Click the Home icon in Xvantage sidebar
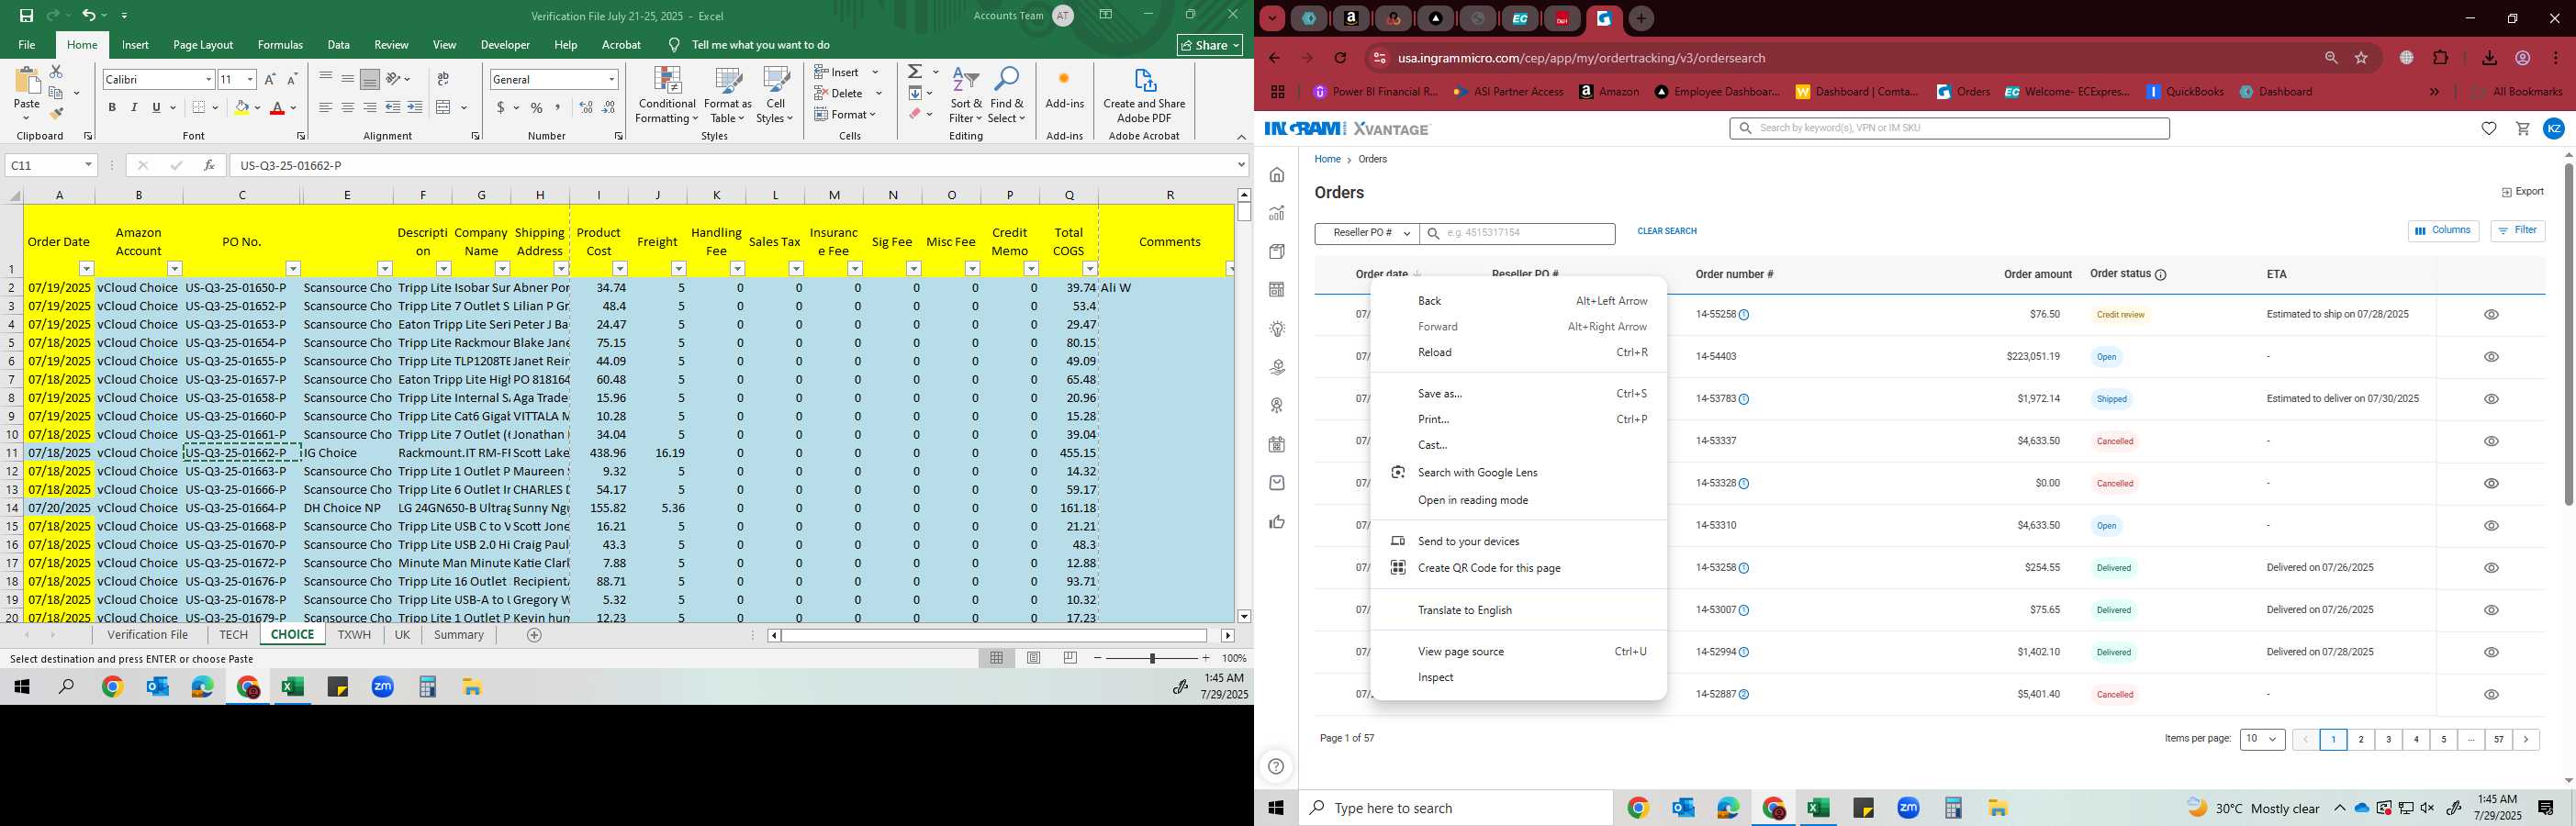 (x=1277, y=175)
